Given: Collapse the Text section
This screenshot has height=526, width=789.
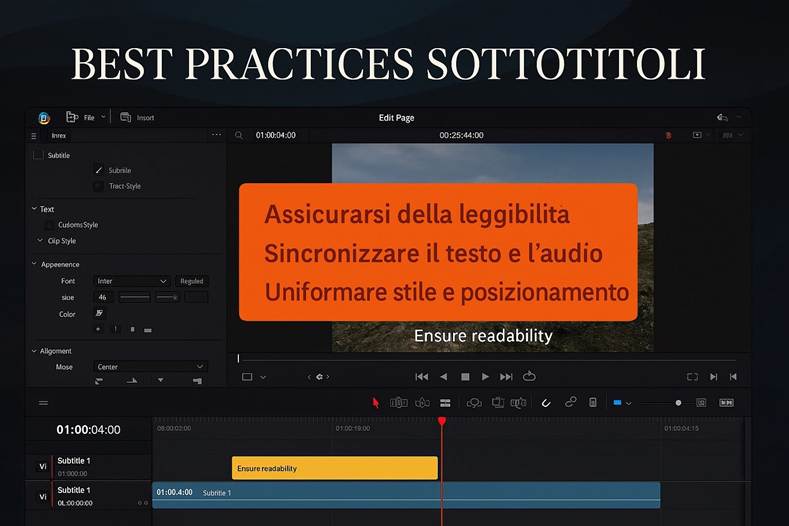Looking at the screenshot, I should tap(34, 208).
